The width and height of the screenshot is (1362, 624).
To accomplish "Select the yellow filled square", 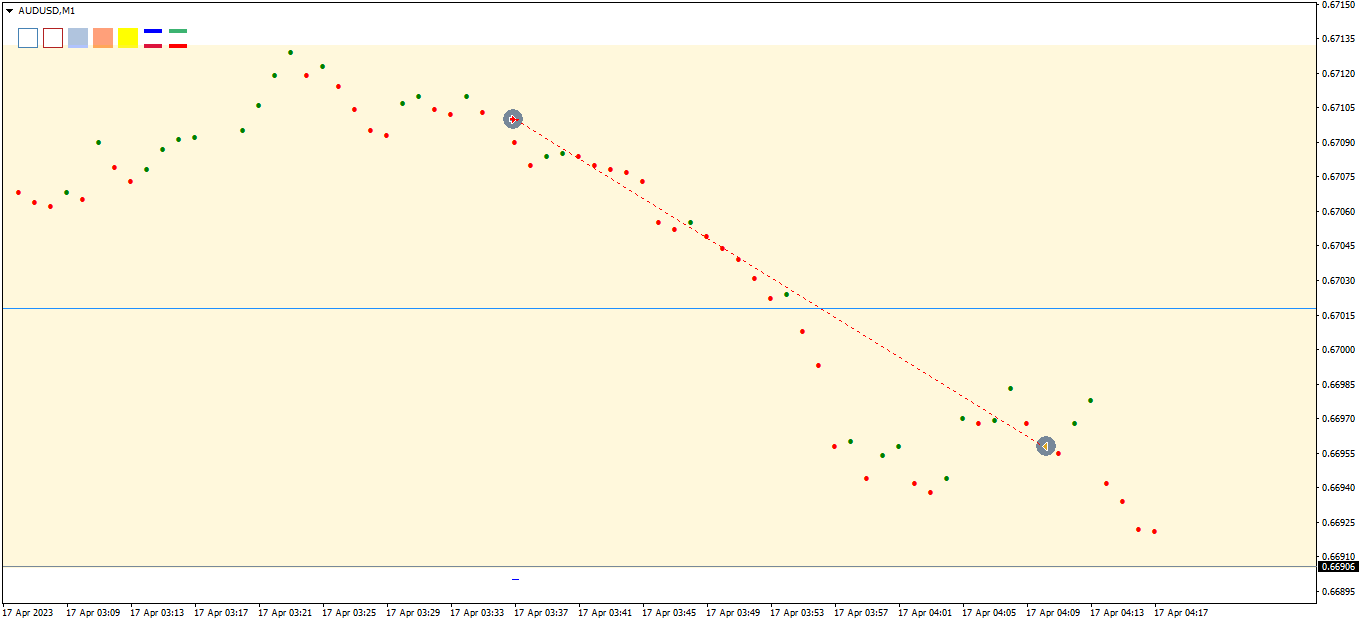I will coord(128,38).
